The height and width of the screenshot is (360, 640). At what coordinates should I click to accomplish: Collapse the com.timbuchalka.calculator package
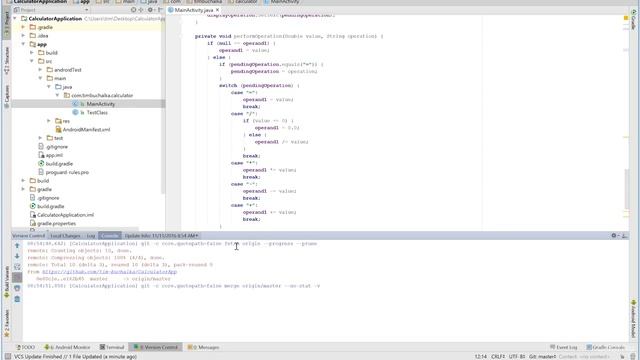[x=58, y=95]
